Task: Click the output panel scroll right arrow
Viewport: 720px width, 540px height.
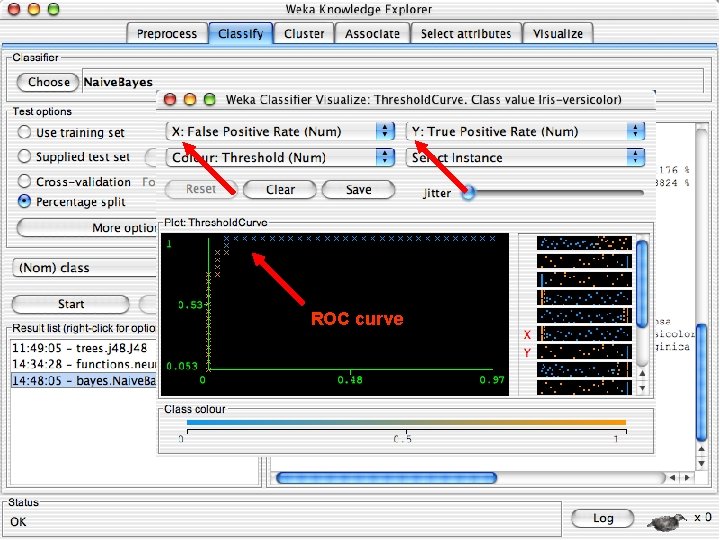Action: (x=687, y=478)
